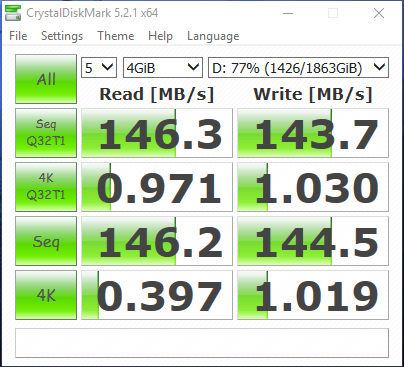Select the 4K Q32T1 read result 0.971
404x367 pixels.
[157, 187]
